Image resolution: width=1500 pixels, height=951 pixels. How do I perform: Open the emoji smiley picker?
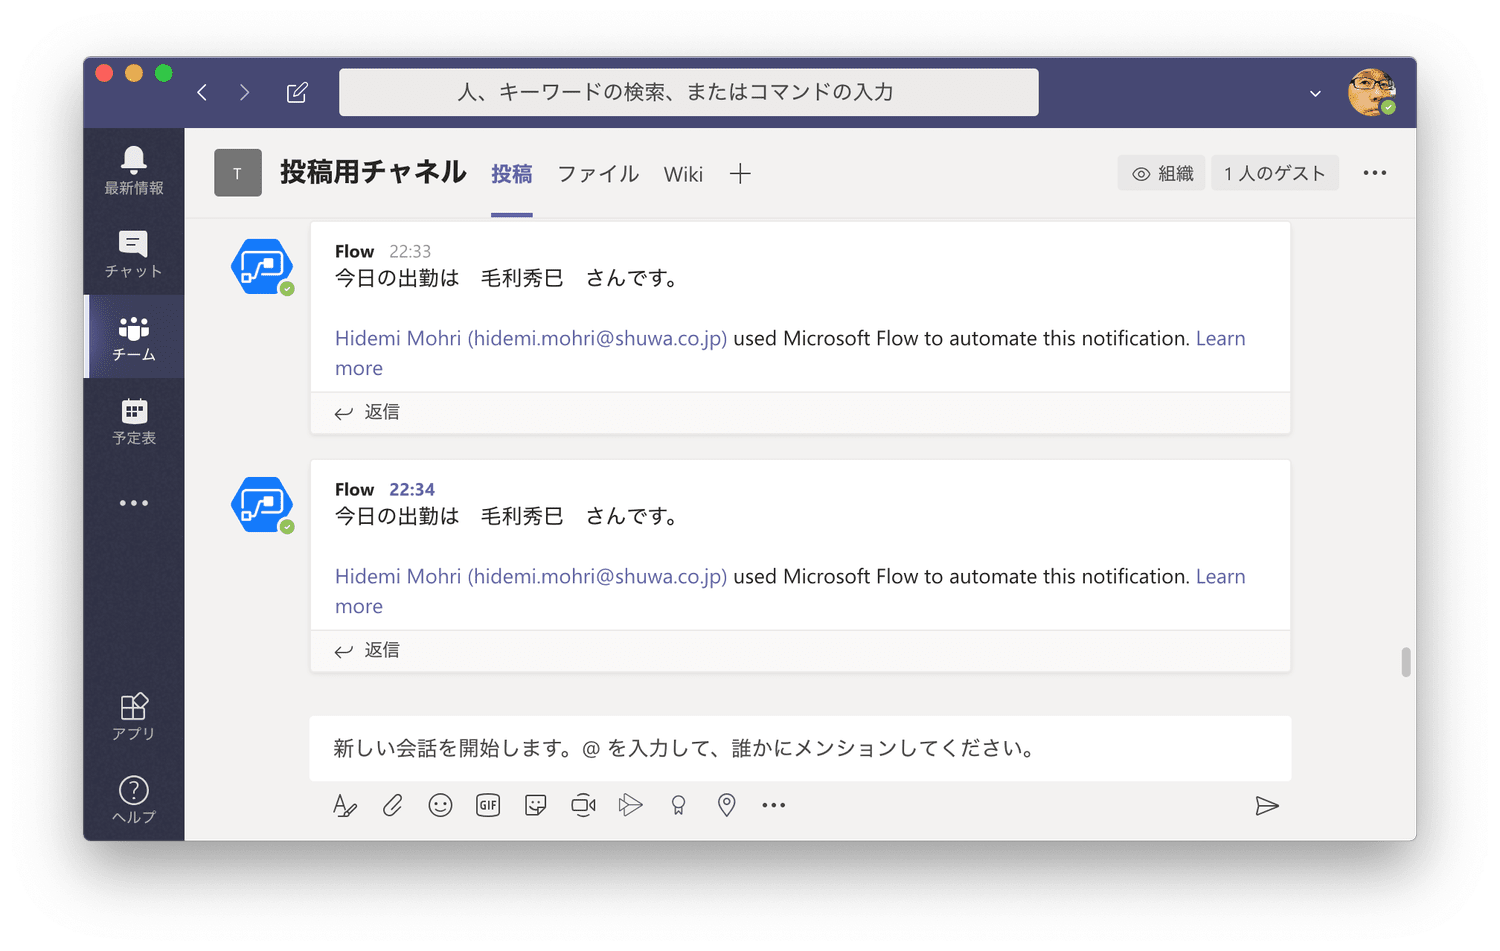click(440, 805)
